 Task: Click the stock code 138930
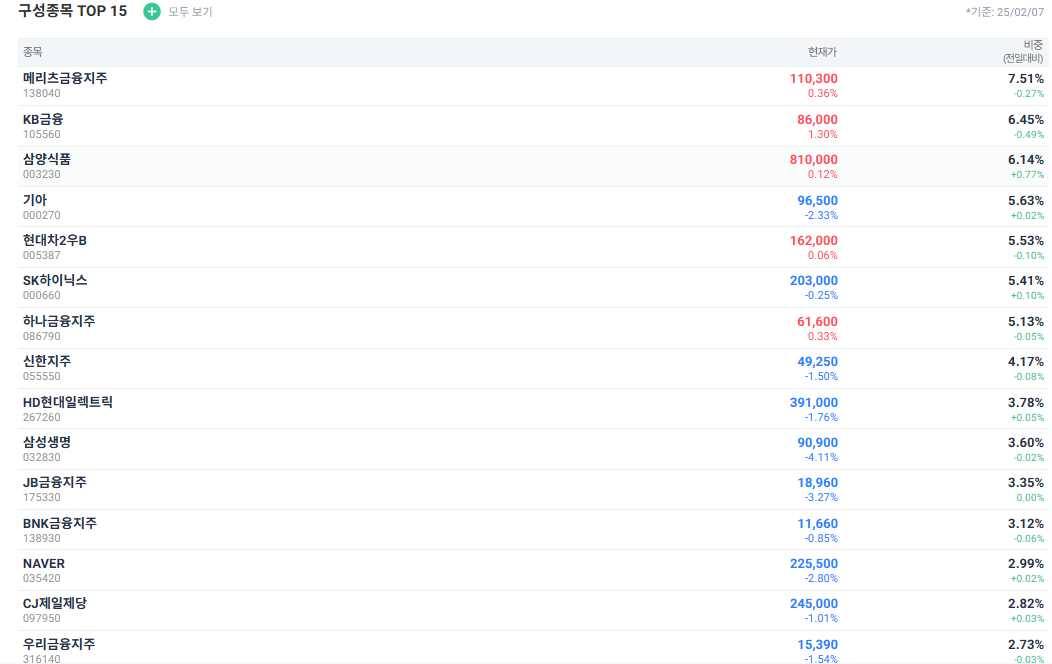(x=42, y=539)
